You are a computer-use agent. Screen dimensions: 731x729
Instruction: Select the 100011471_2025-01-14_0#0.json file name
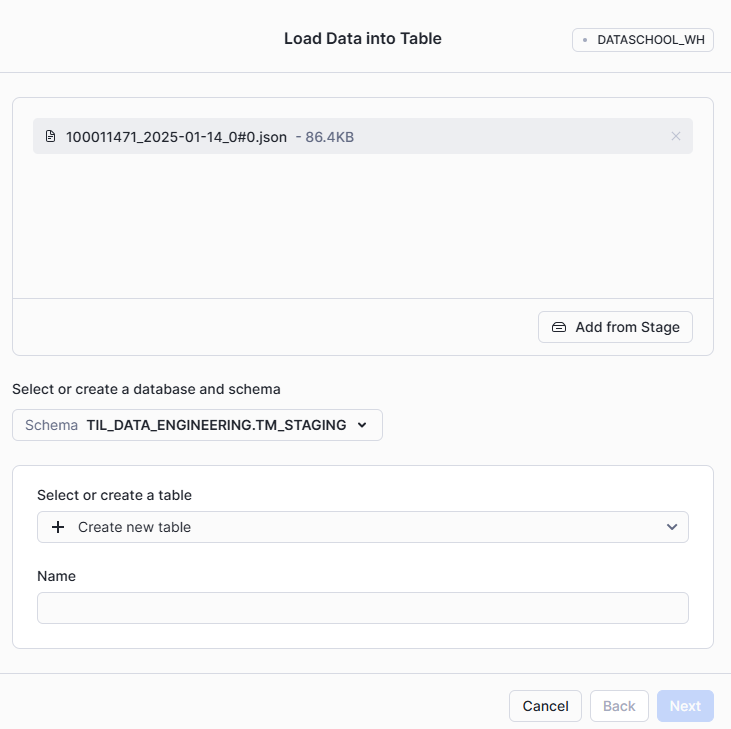point(176,136)
